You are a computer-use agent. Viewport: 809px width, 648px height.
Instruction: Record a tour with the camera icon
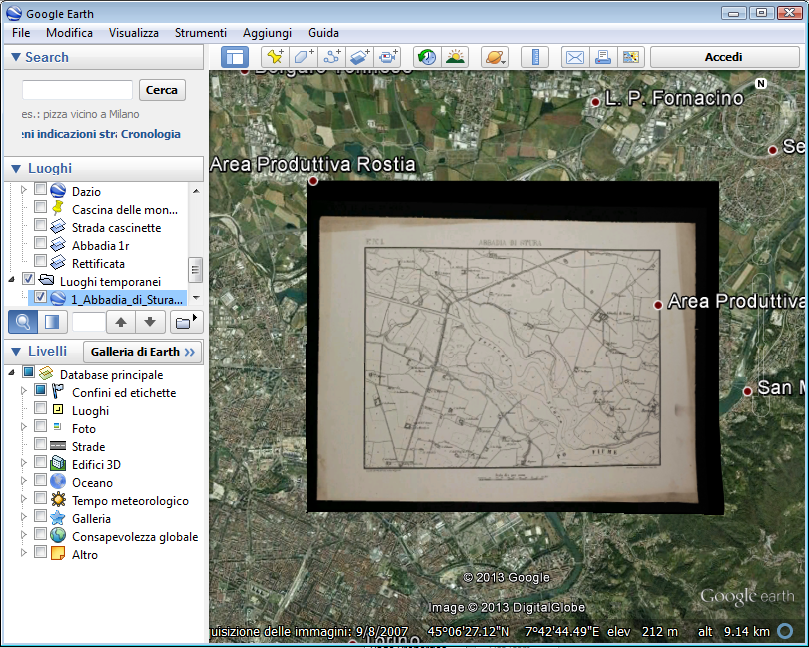388,57
